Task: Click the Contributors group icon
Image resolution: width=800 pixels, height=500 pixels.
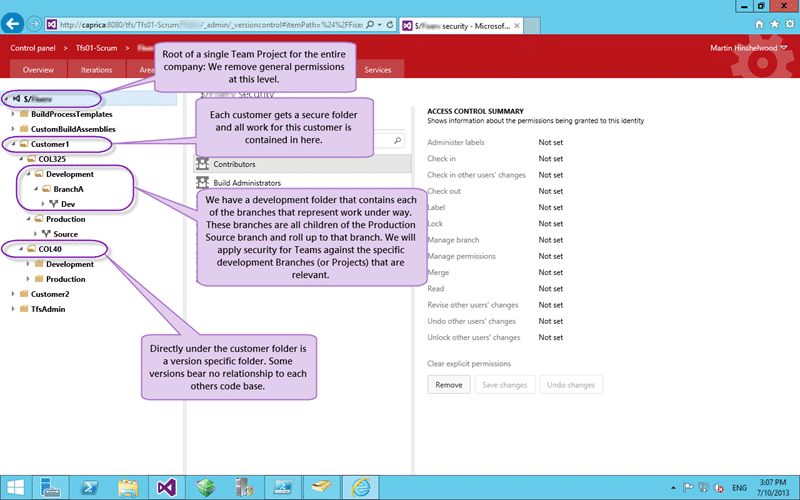Action: 203,164
